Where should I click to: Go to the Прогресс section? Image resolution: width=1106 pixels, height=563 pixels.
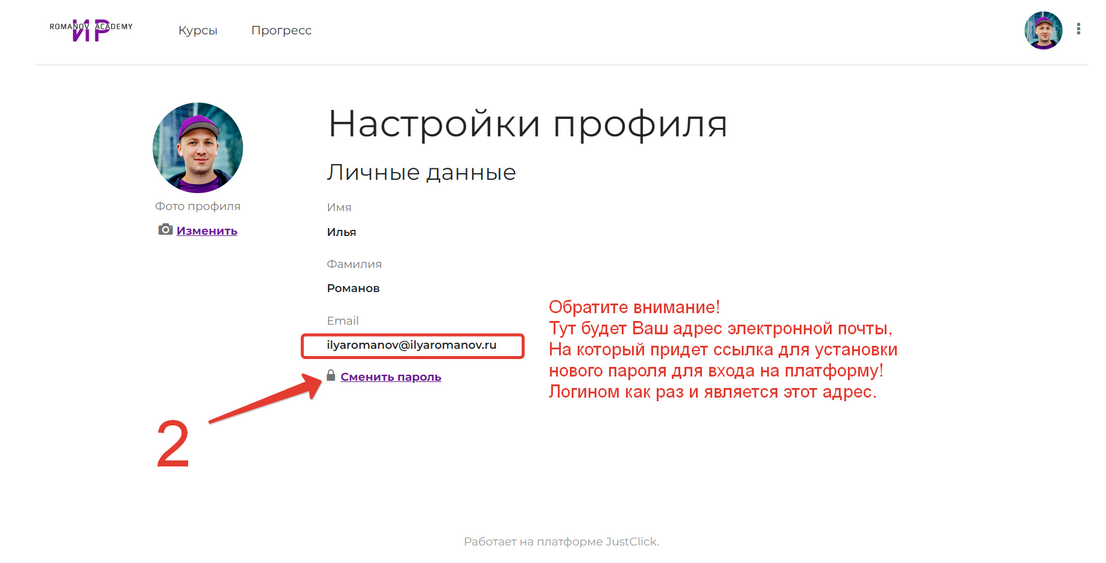281,31
